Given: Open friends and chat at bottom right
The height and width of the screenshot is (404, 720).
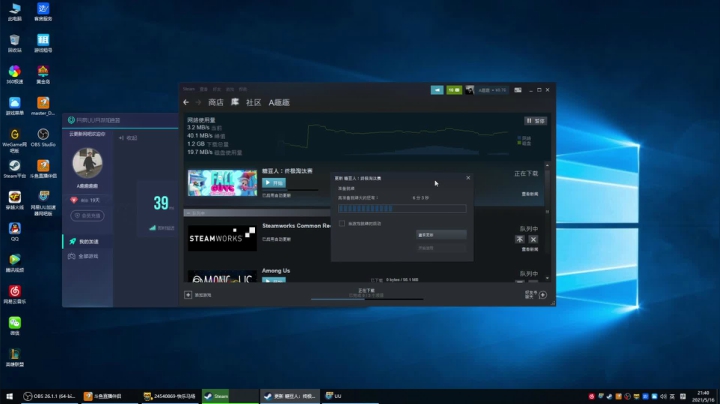Looking at the screenshot, I should coord(535,295).
